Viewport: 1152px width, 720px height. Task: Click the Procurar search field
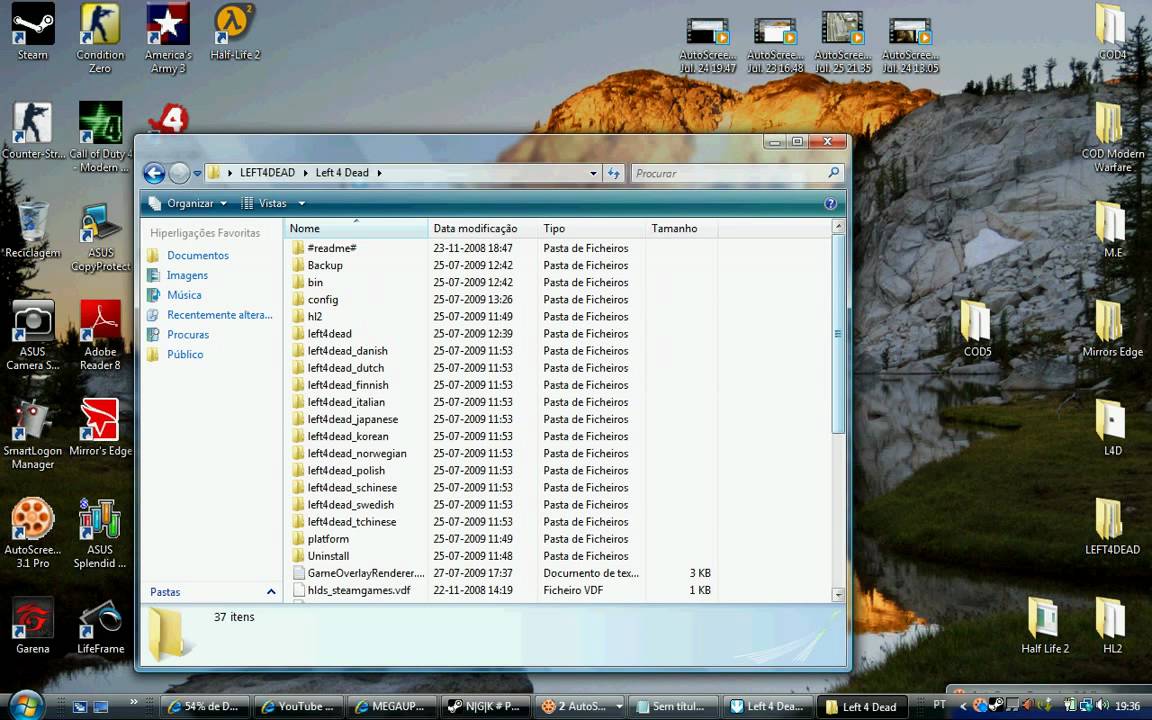pos(737,173)
